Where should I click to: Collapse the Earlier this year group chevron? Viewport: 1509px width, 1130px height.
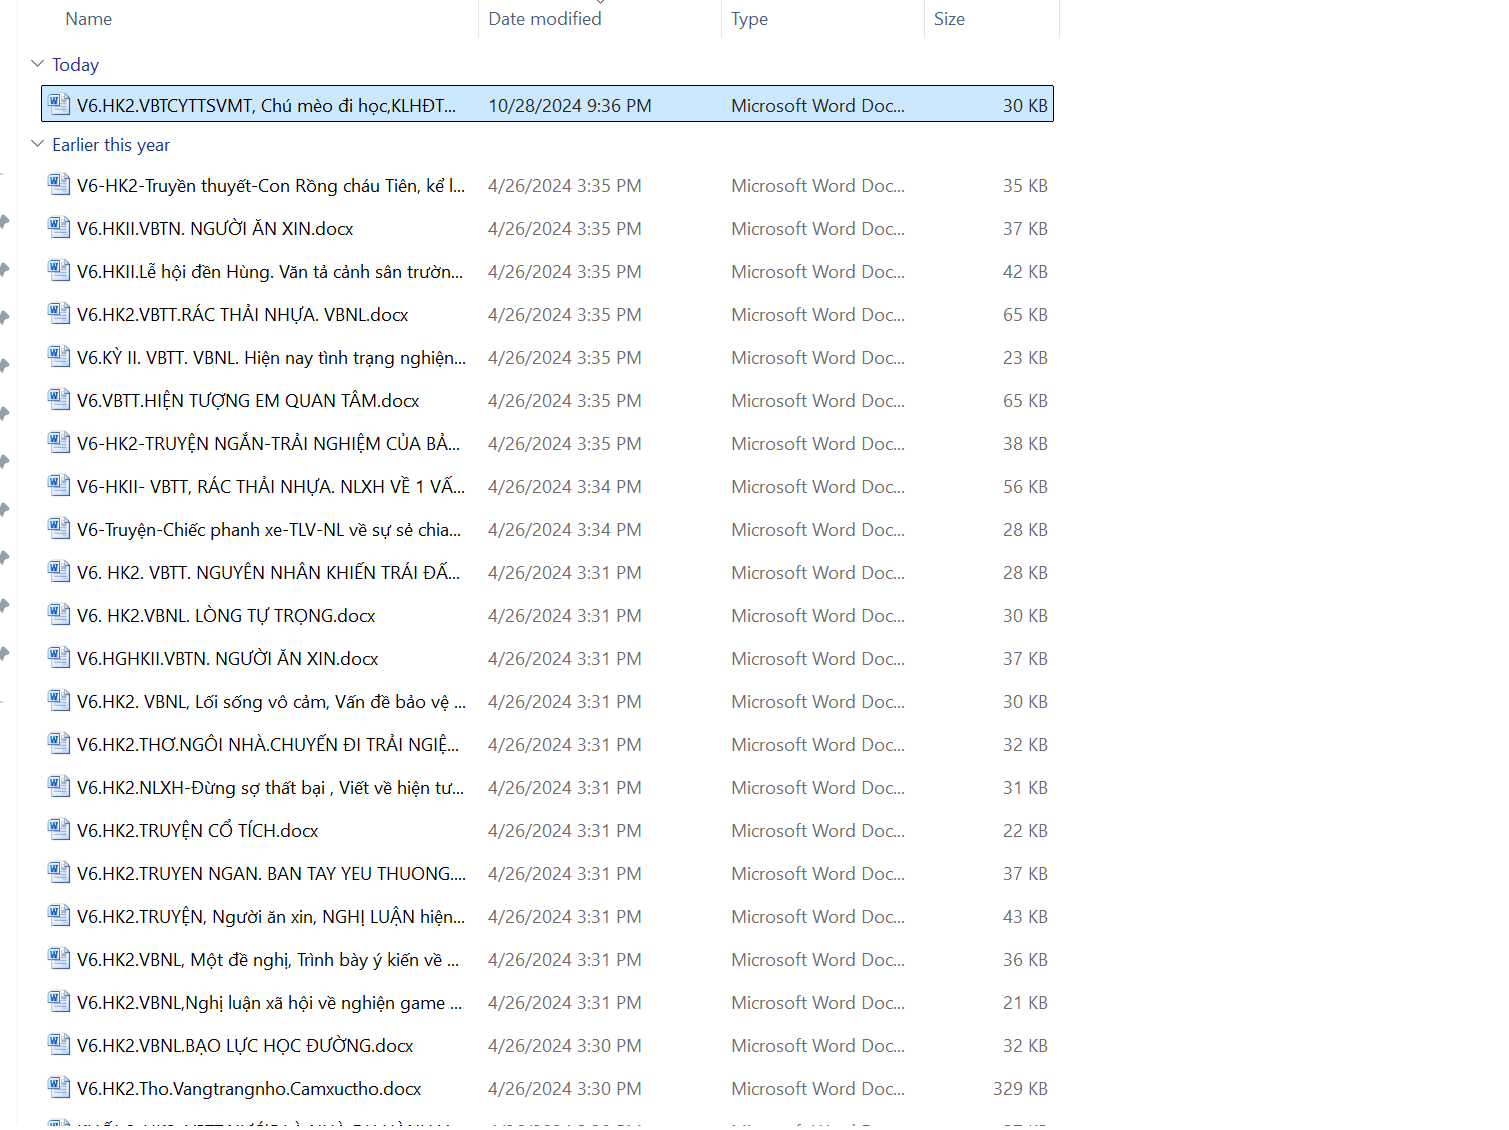pyautogui.click(x=38, y=144)
